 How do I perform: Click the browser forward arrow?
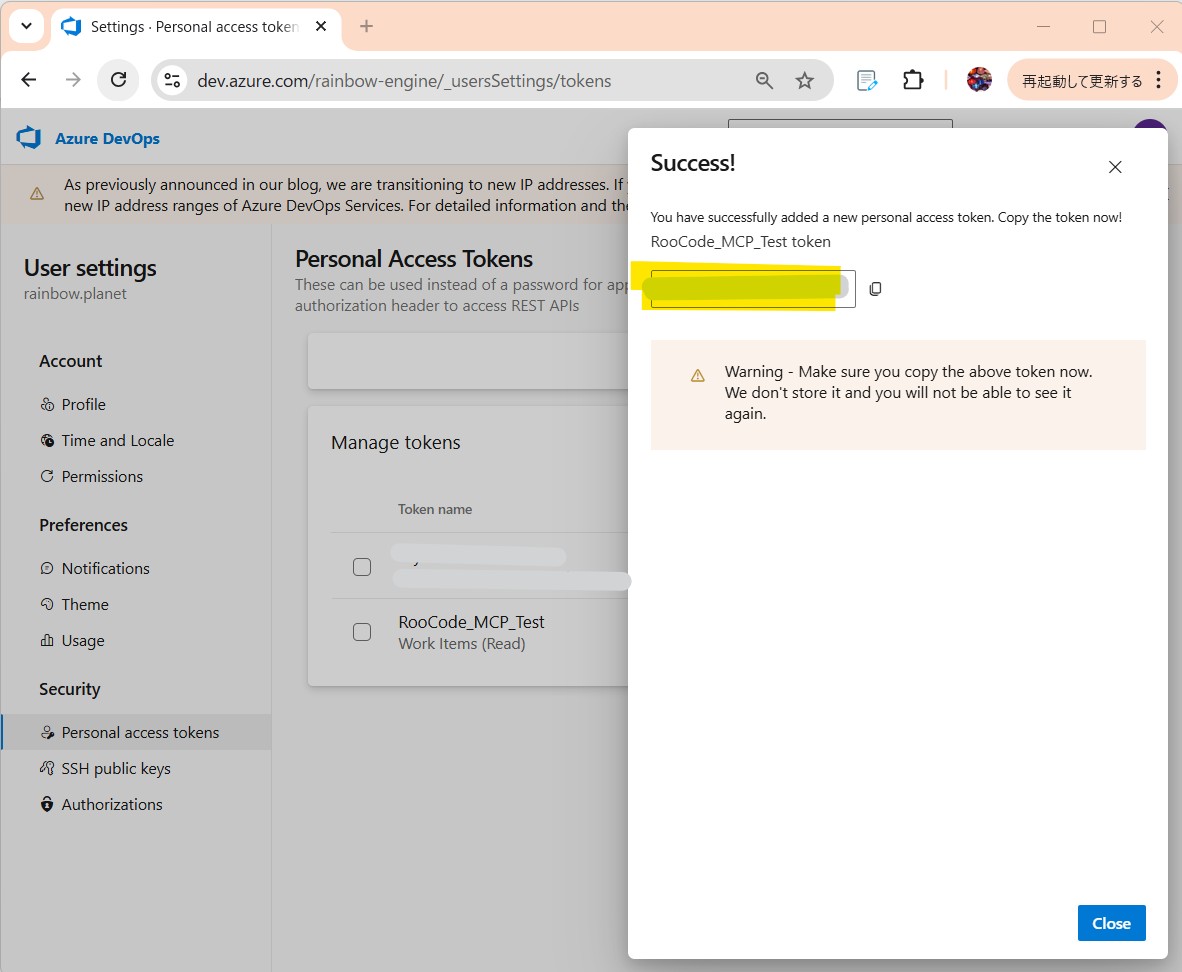coord(73,80)
